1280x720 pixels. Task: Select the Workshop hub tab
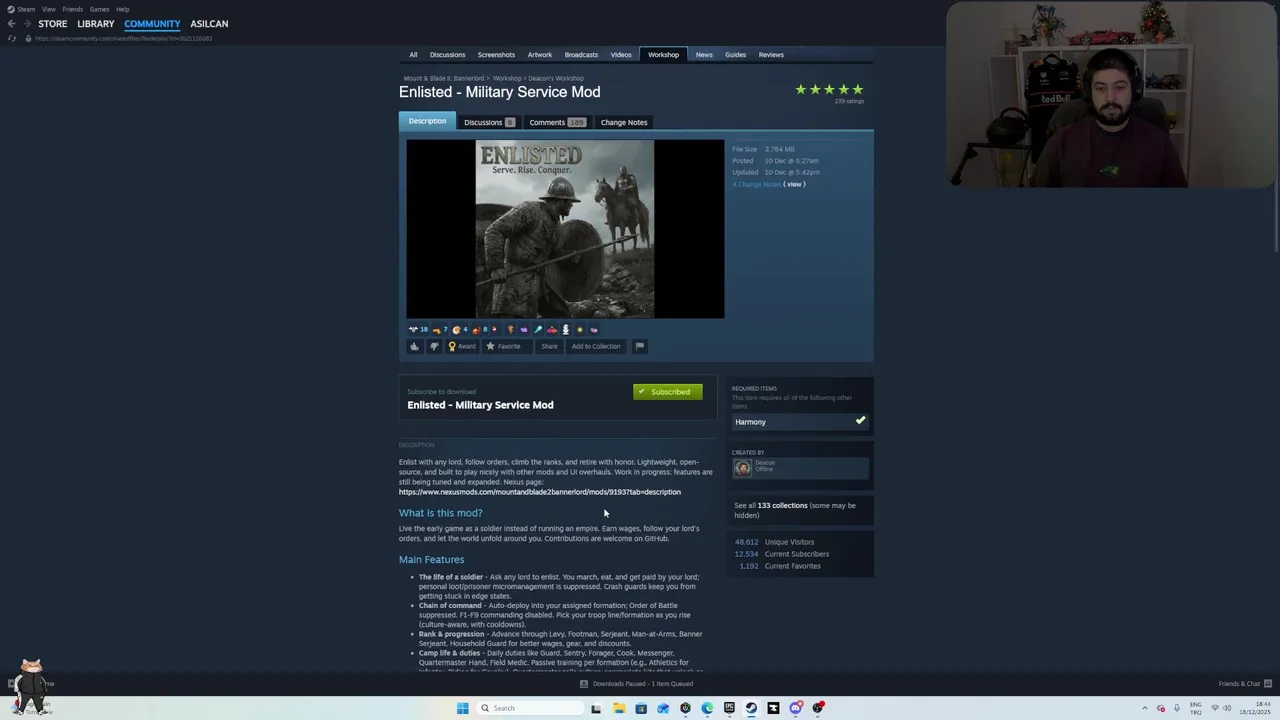coord(663,55)
